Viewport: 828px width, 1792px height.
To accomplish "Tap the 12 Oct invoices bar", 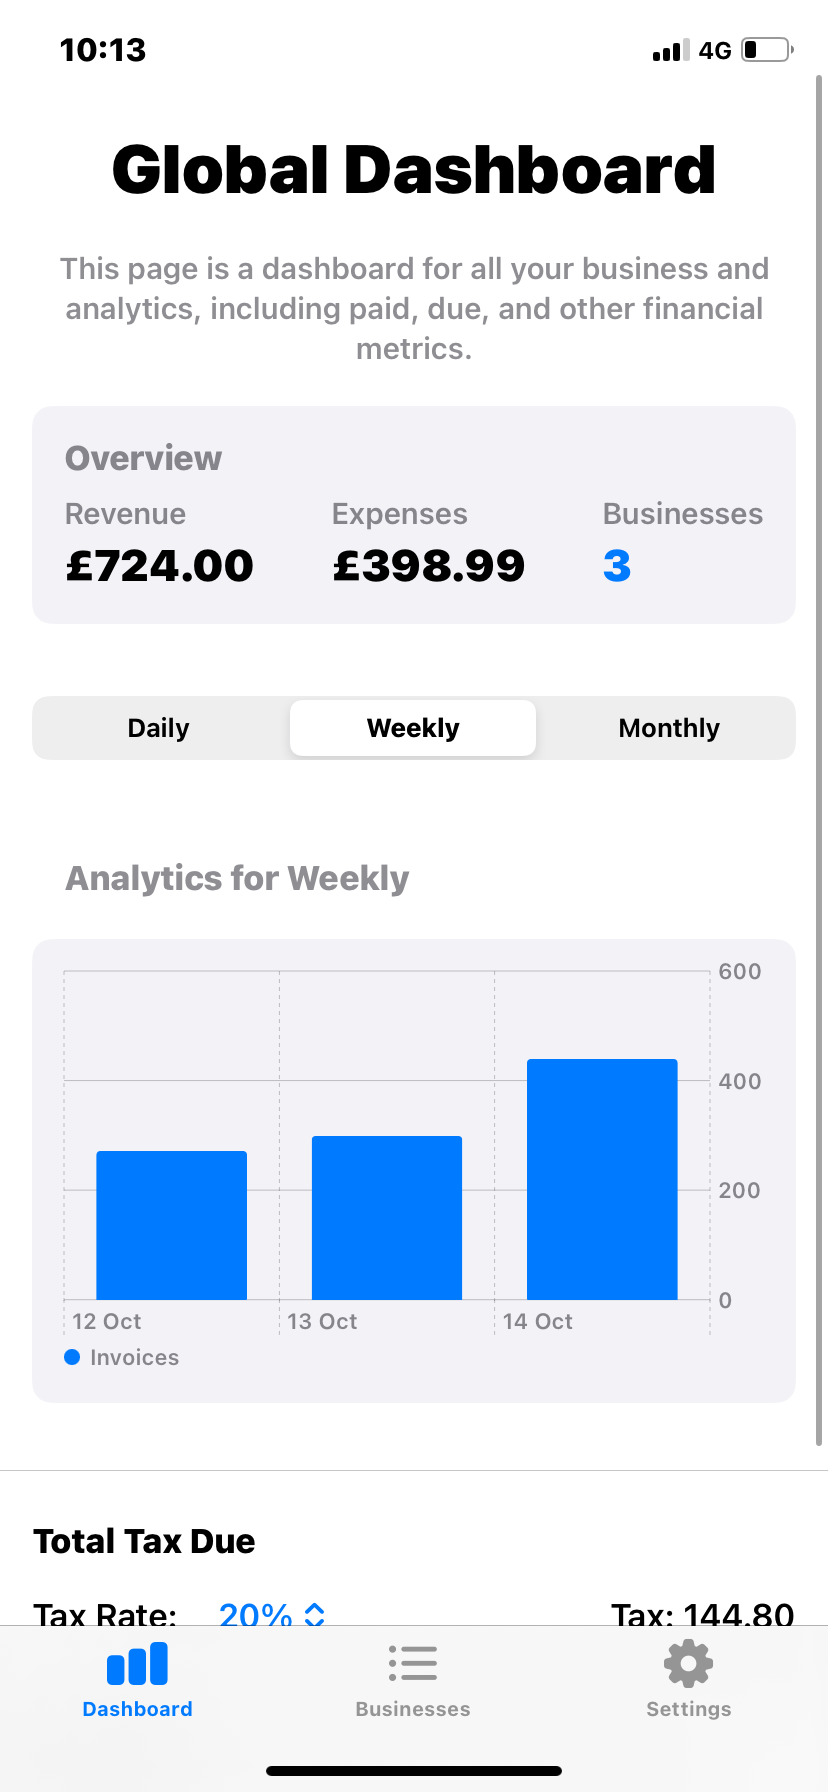I will [171, 1225].
